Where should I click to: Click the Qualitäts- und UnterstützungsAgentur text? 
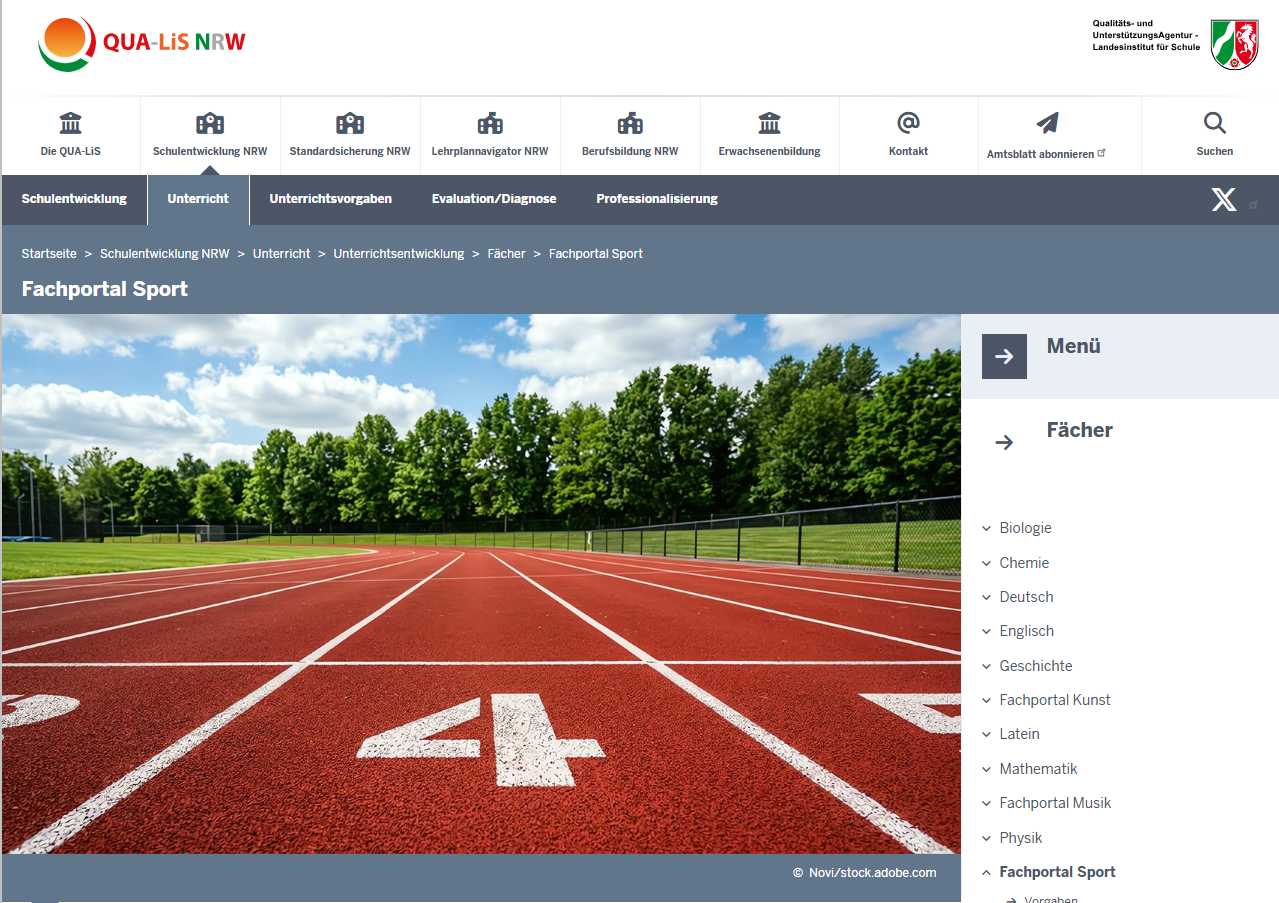1146,35
